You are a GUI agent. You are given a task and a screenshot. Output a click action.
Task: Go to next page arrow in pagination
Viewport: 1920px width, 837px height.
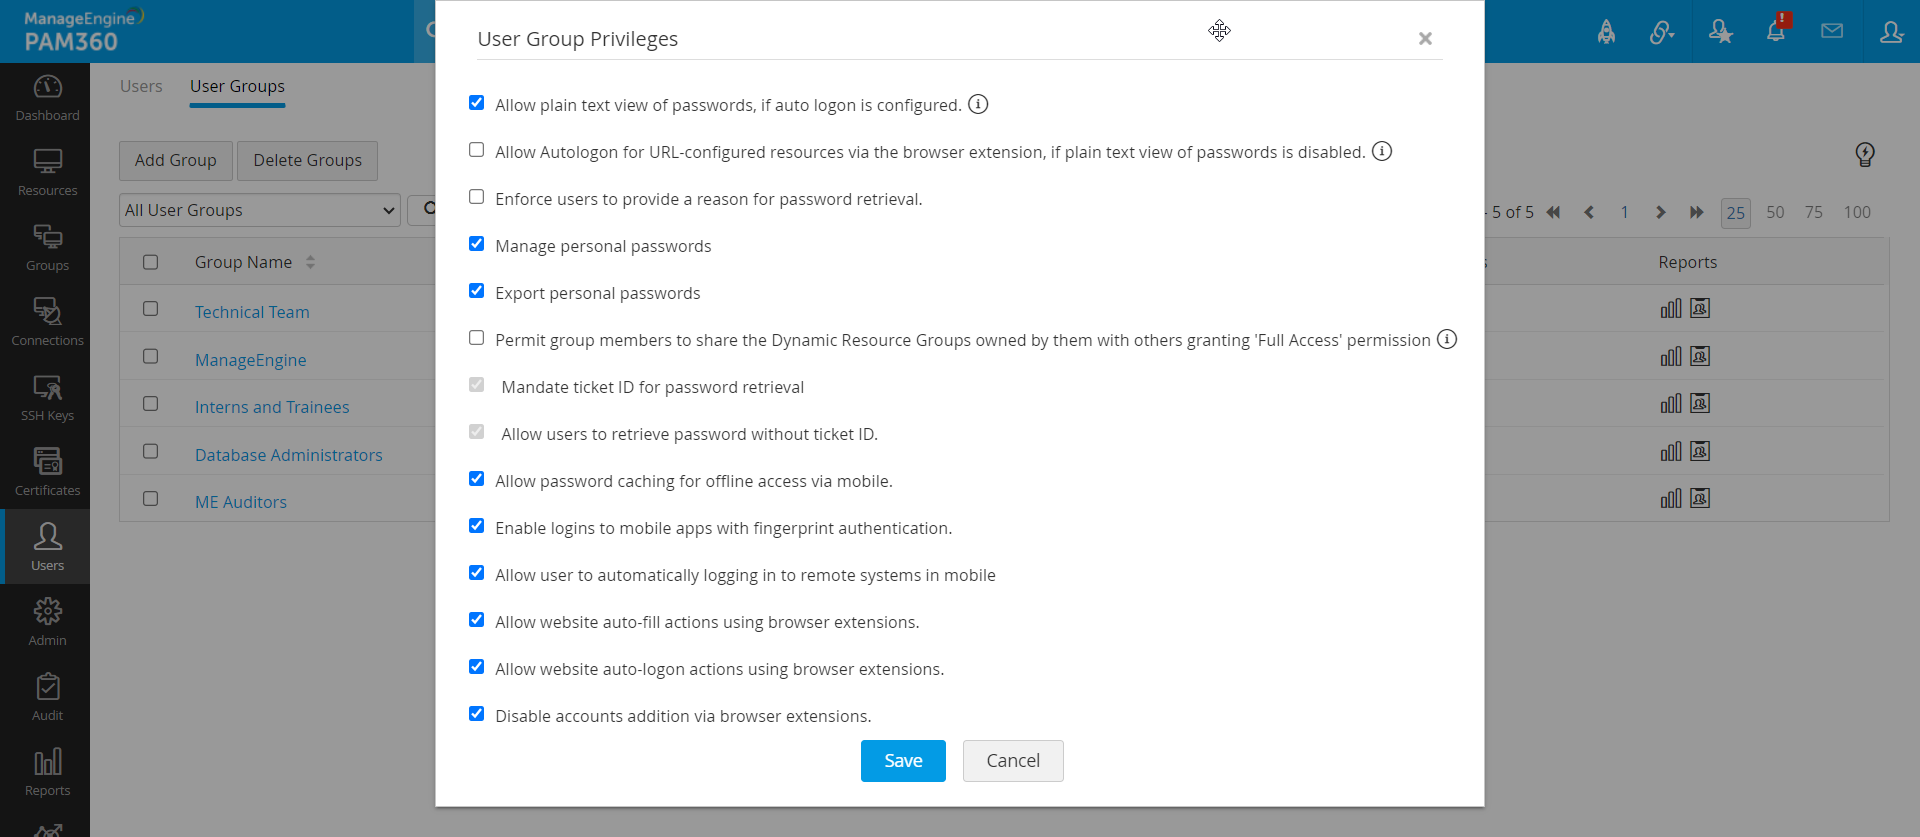tap(1660, 212)
